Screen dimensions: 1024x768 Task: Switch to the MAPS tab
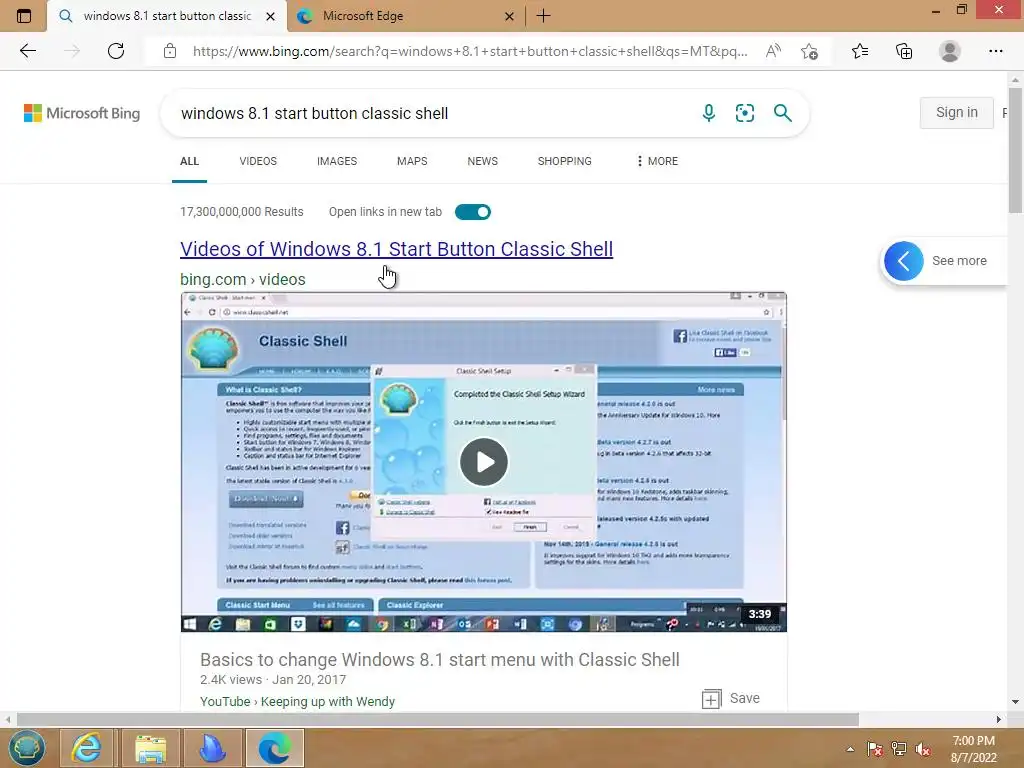click(412, 161)
